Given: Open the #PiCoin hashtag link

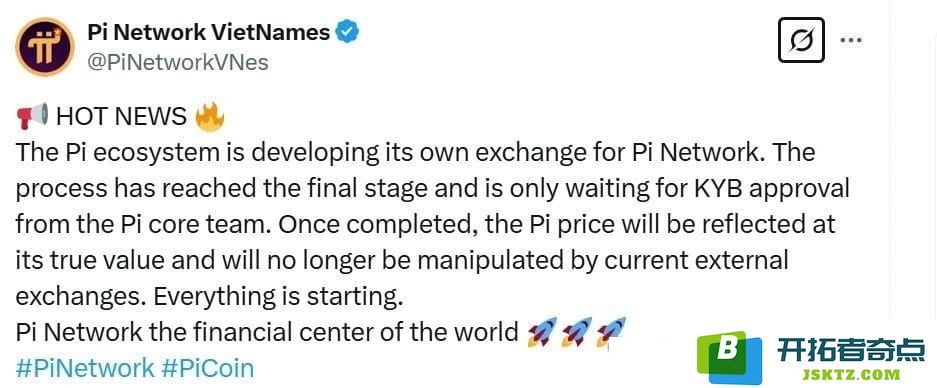Looking at the screenshot, I should coord(207,368).
